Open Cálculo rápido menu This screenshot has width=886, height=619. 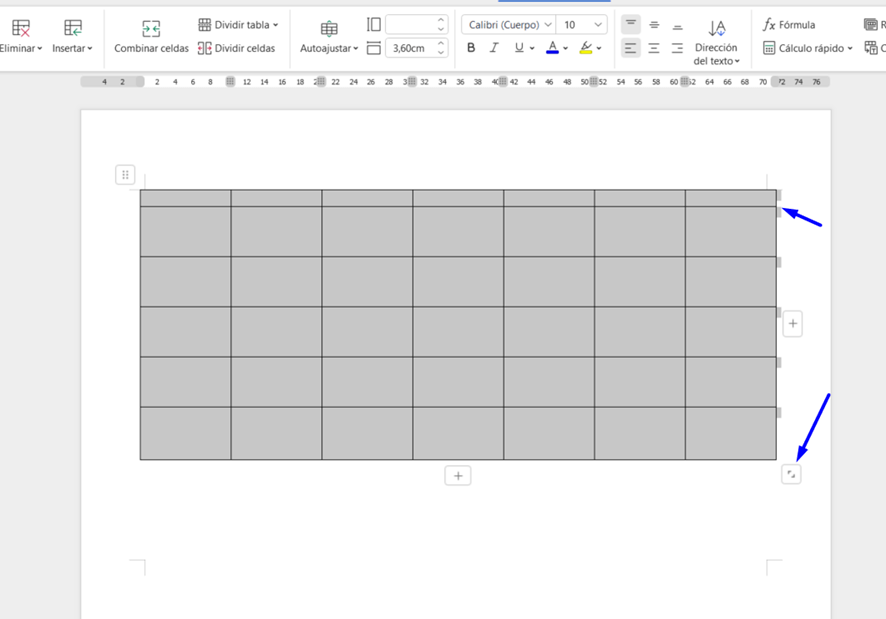808,48
